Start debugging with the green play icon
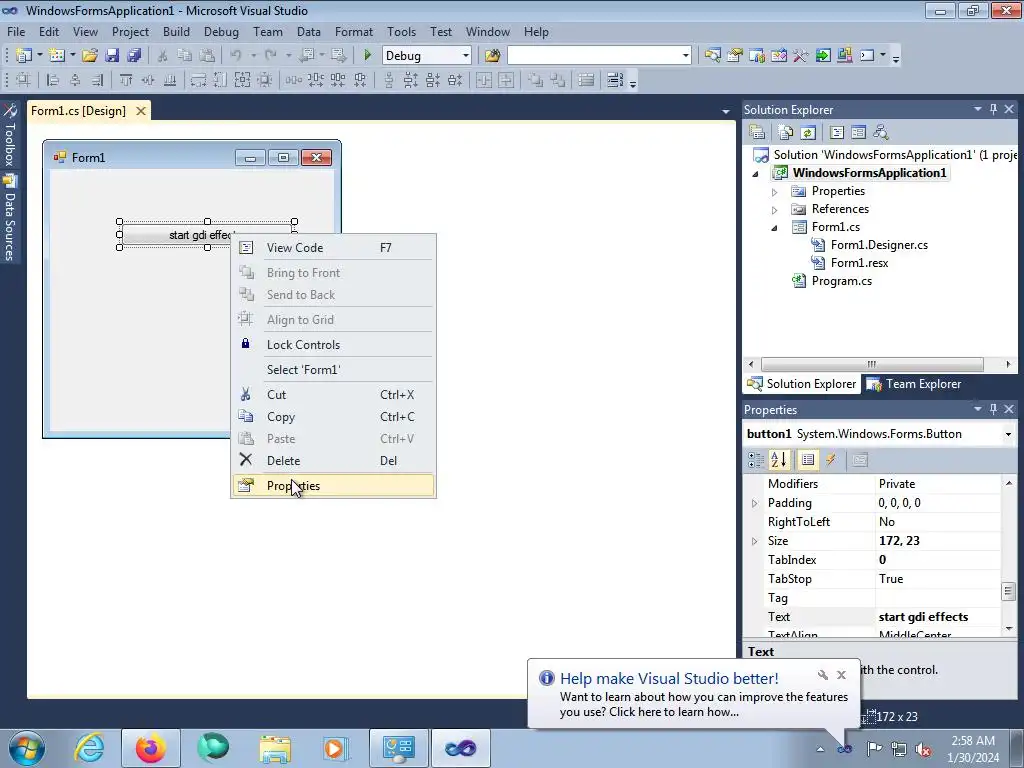 tap(368, 56)
